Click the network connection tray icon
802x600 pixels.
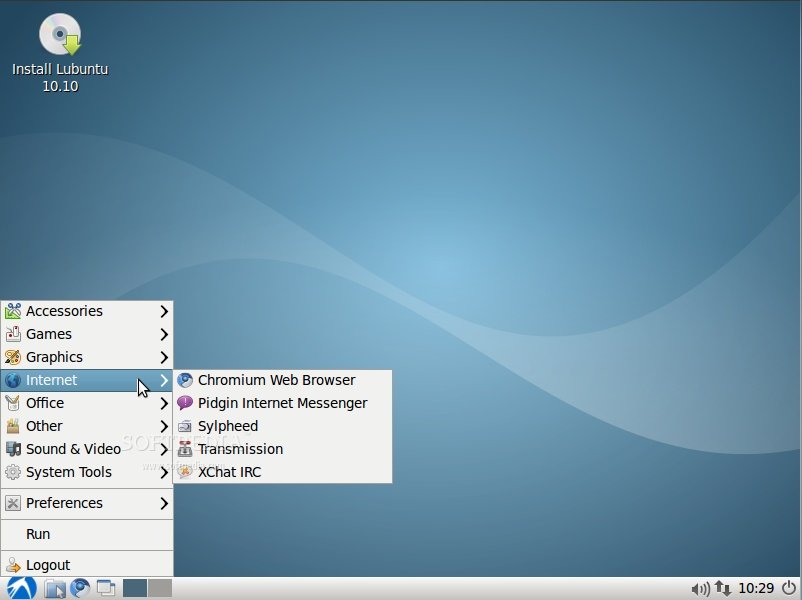pyautogui.click(x=722, y=589)
